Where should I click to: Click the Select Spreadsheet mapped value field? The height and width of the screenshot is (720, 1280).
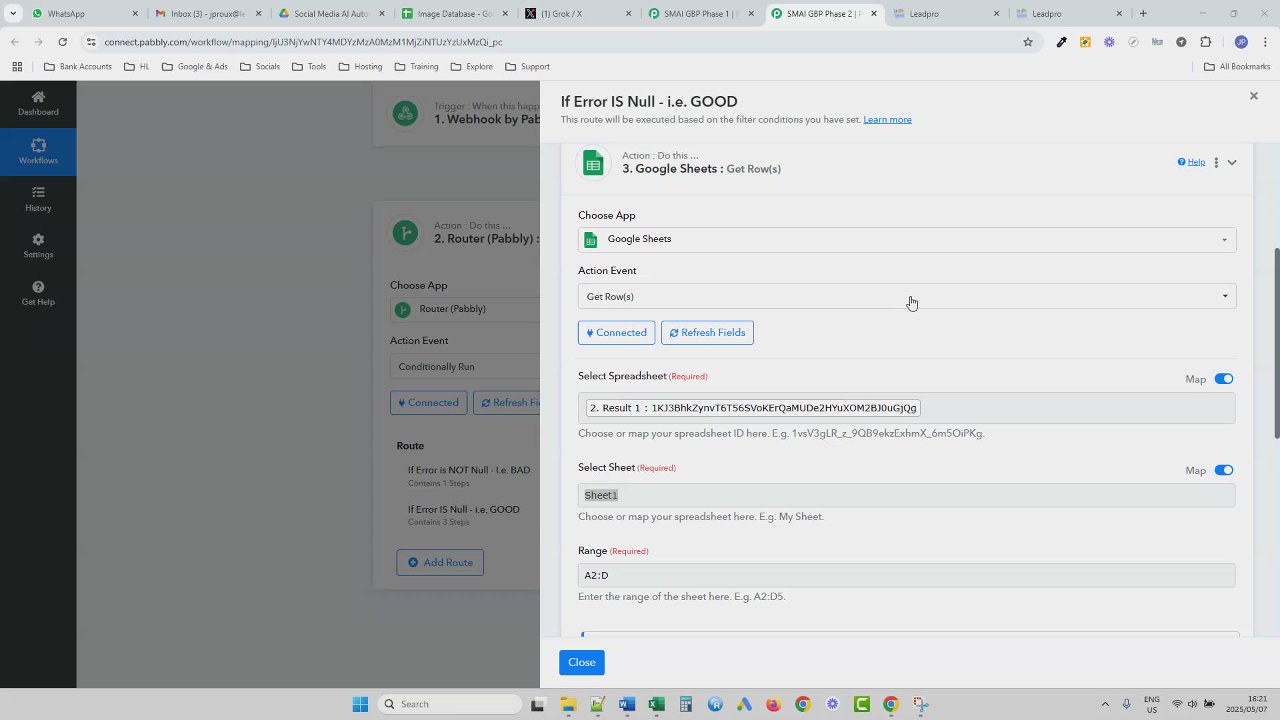tap(906, 408)
